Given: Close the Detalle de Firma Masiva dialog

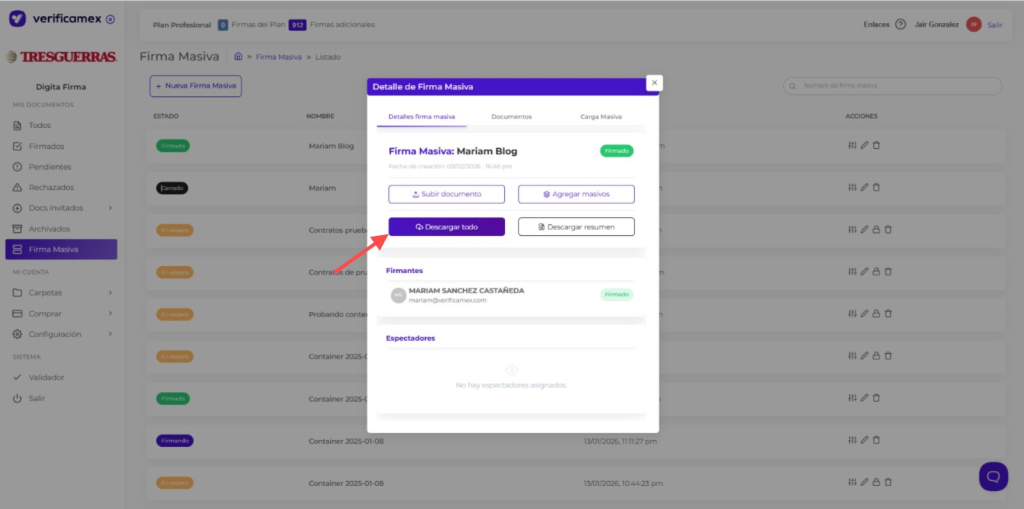Looking at the screenshot, I should coord(654,83).
